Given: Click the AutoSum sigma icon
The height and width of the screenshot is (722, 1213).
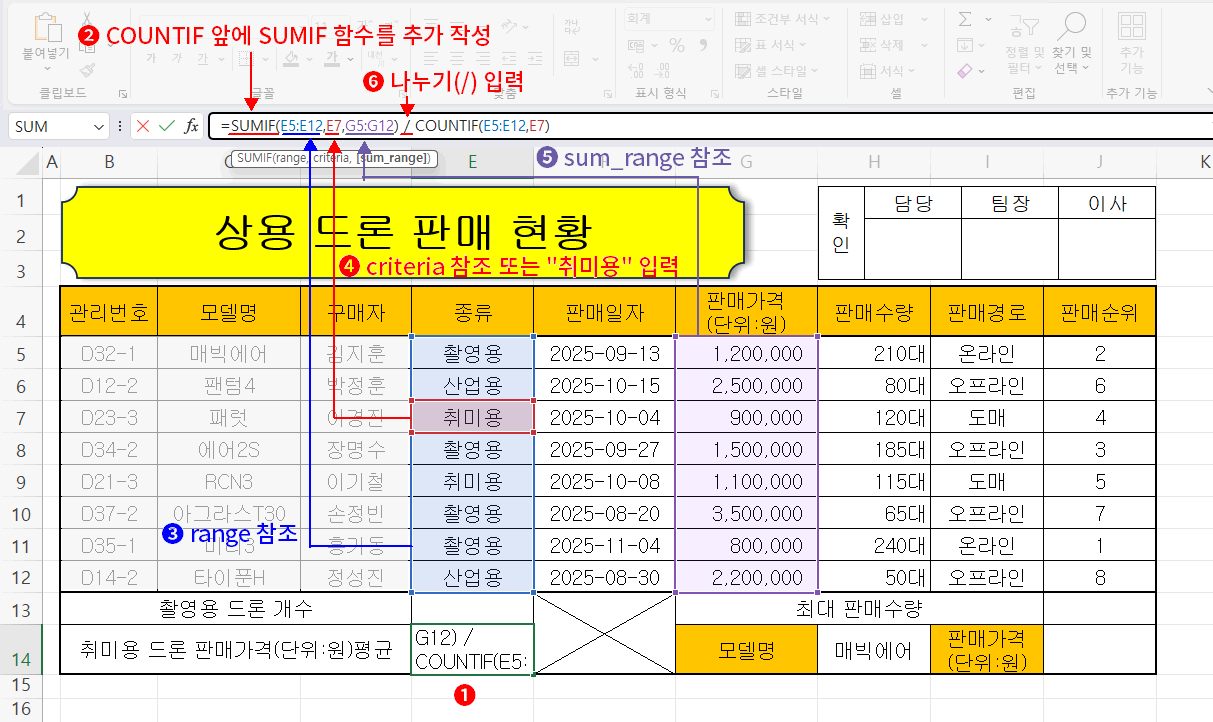Looking at the screenshot, I should (965, 19).
